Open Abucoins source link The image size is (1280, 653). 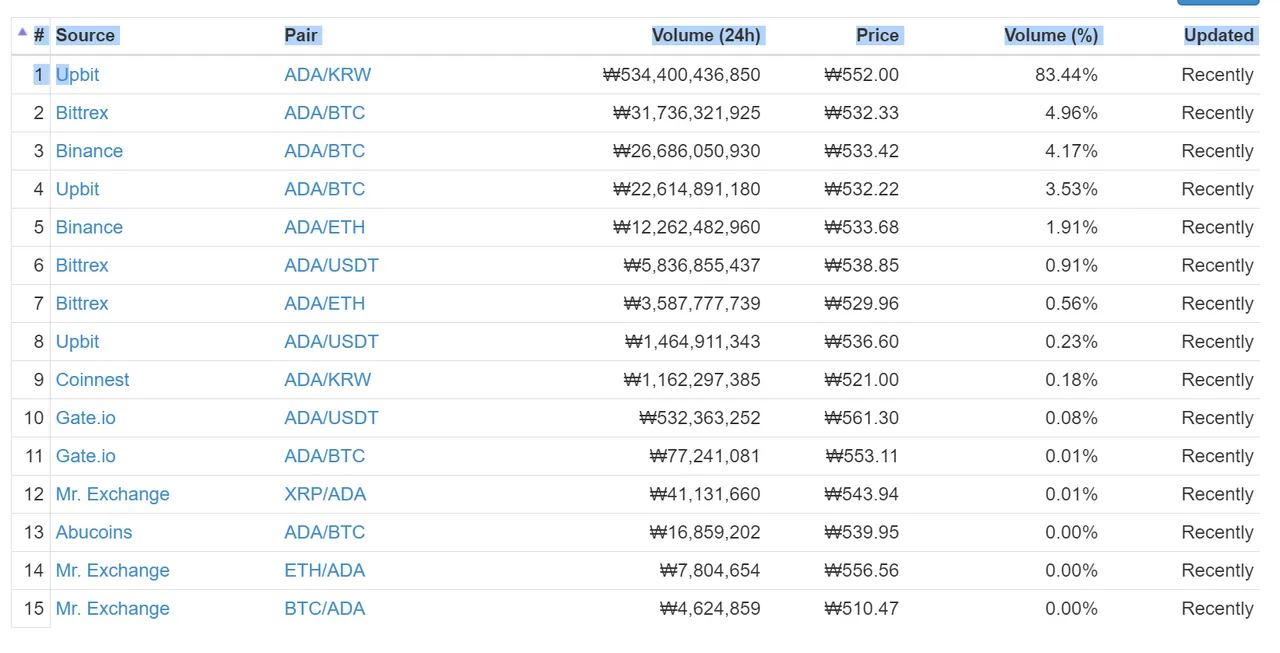point(94,532)
